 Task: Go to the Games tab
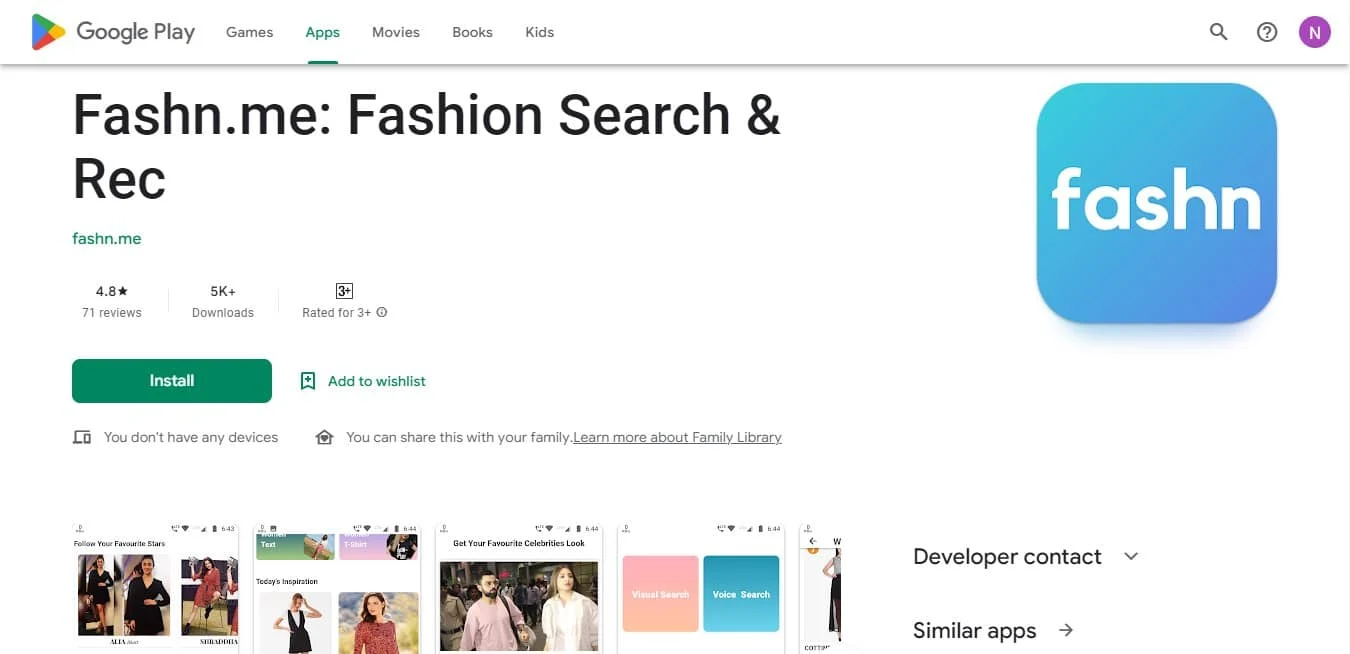[249, 32]
